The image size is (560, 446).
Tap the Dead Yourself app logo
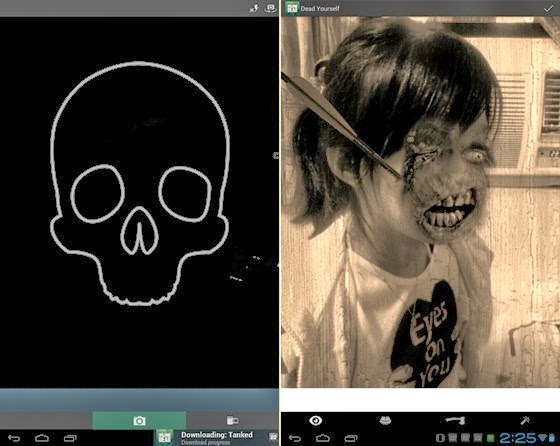[x=292, y=8]
